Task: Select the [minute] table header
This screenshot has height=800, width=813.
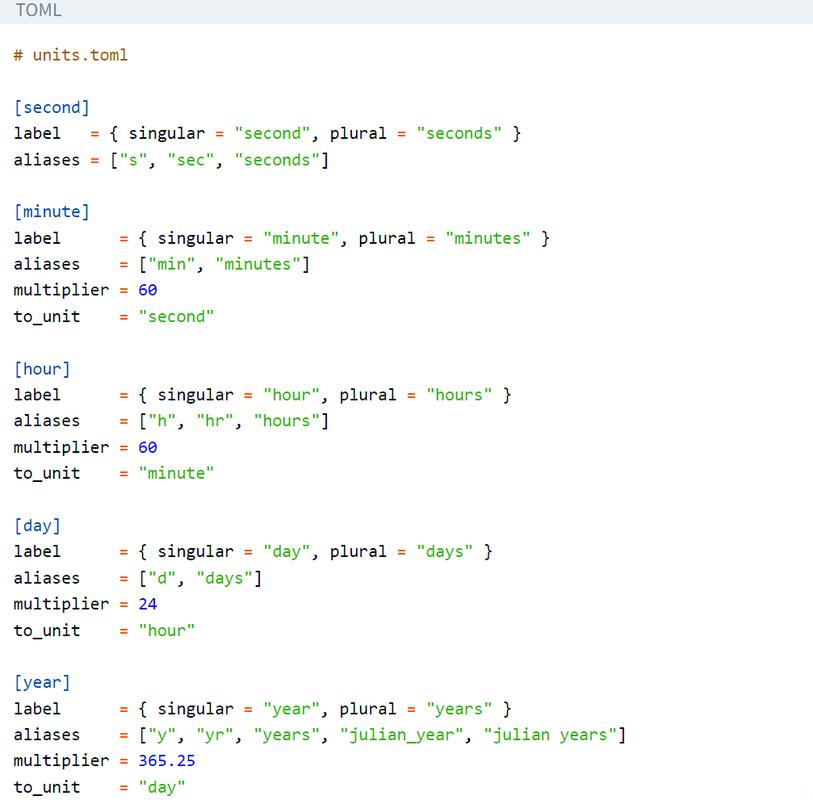Action: [52, 212]
